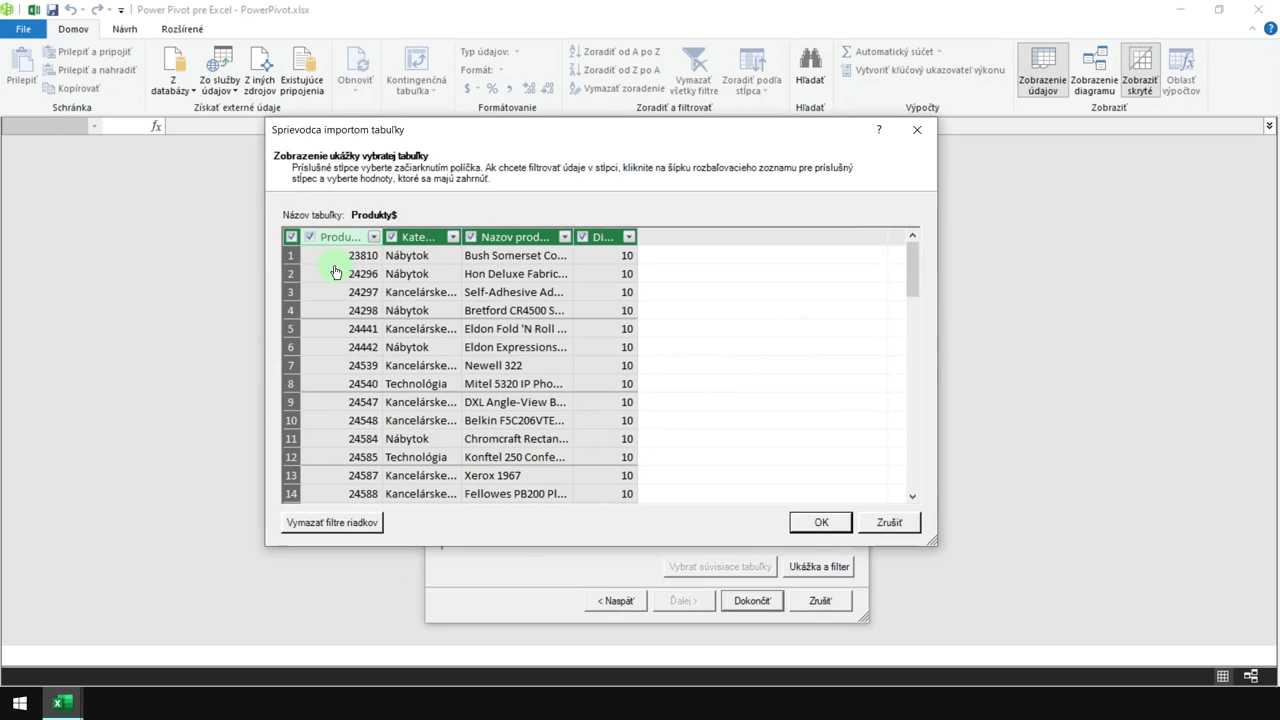The image size is (1280, 720).
Task: Uncheck the Produ... column checkbox
Action: click(310, 237)
